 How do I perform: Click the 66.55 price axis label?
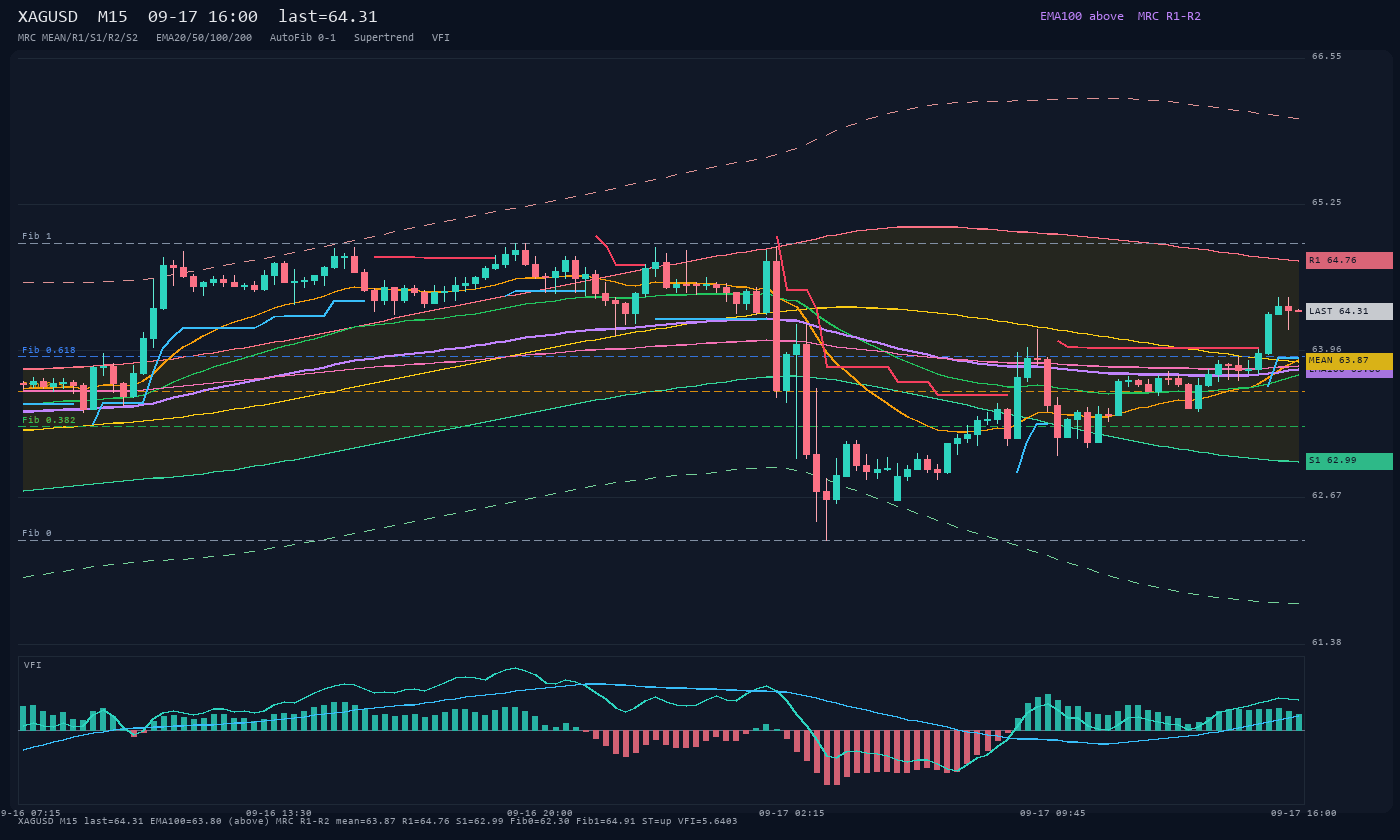click(1327, 57)
